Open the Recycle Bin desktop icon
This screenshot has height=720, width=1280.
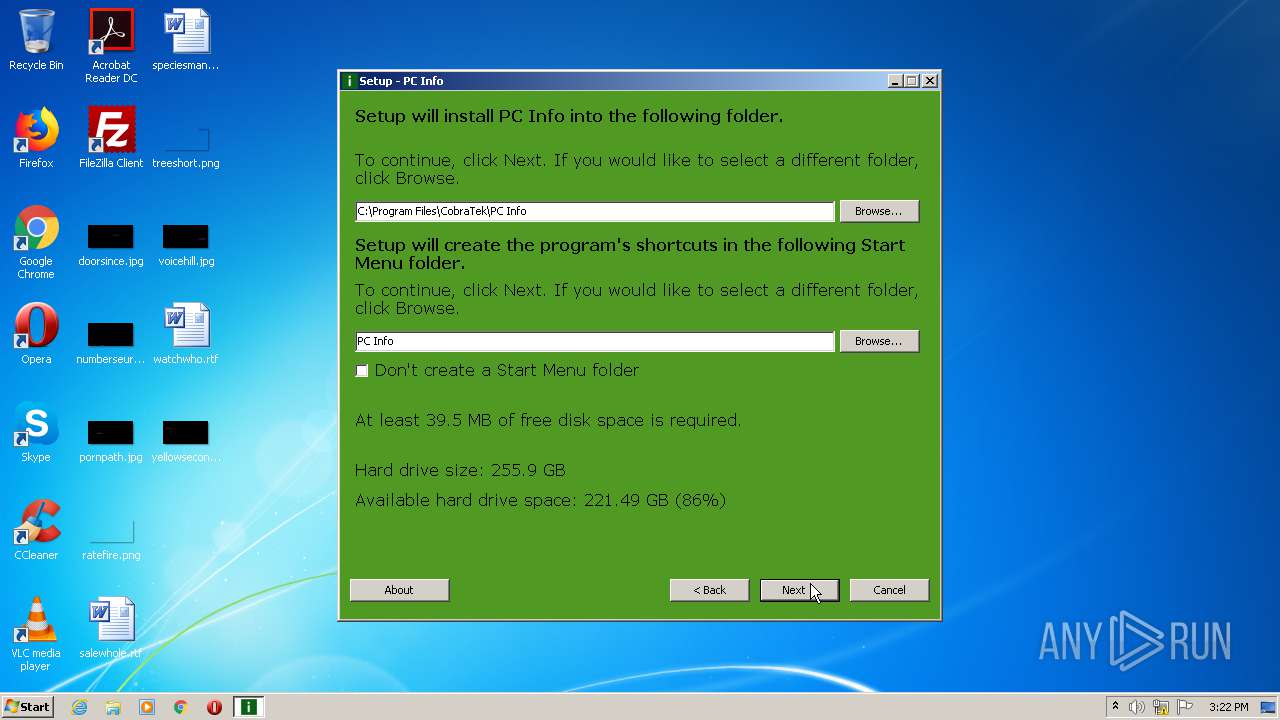tap(36, 40)
